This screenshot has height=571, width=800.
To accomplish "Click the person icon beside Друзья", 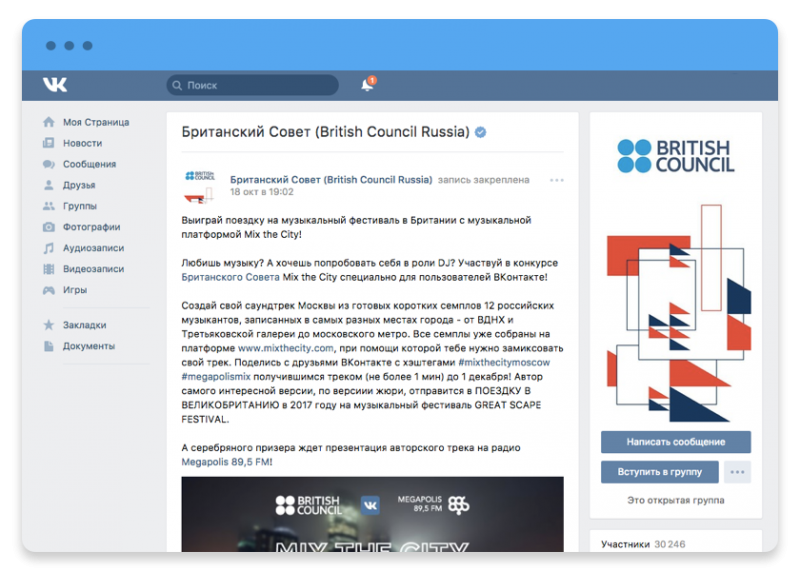I will (x=48, y=185).
